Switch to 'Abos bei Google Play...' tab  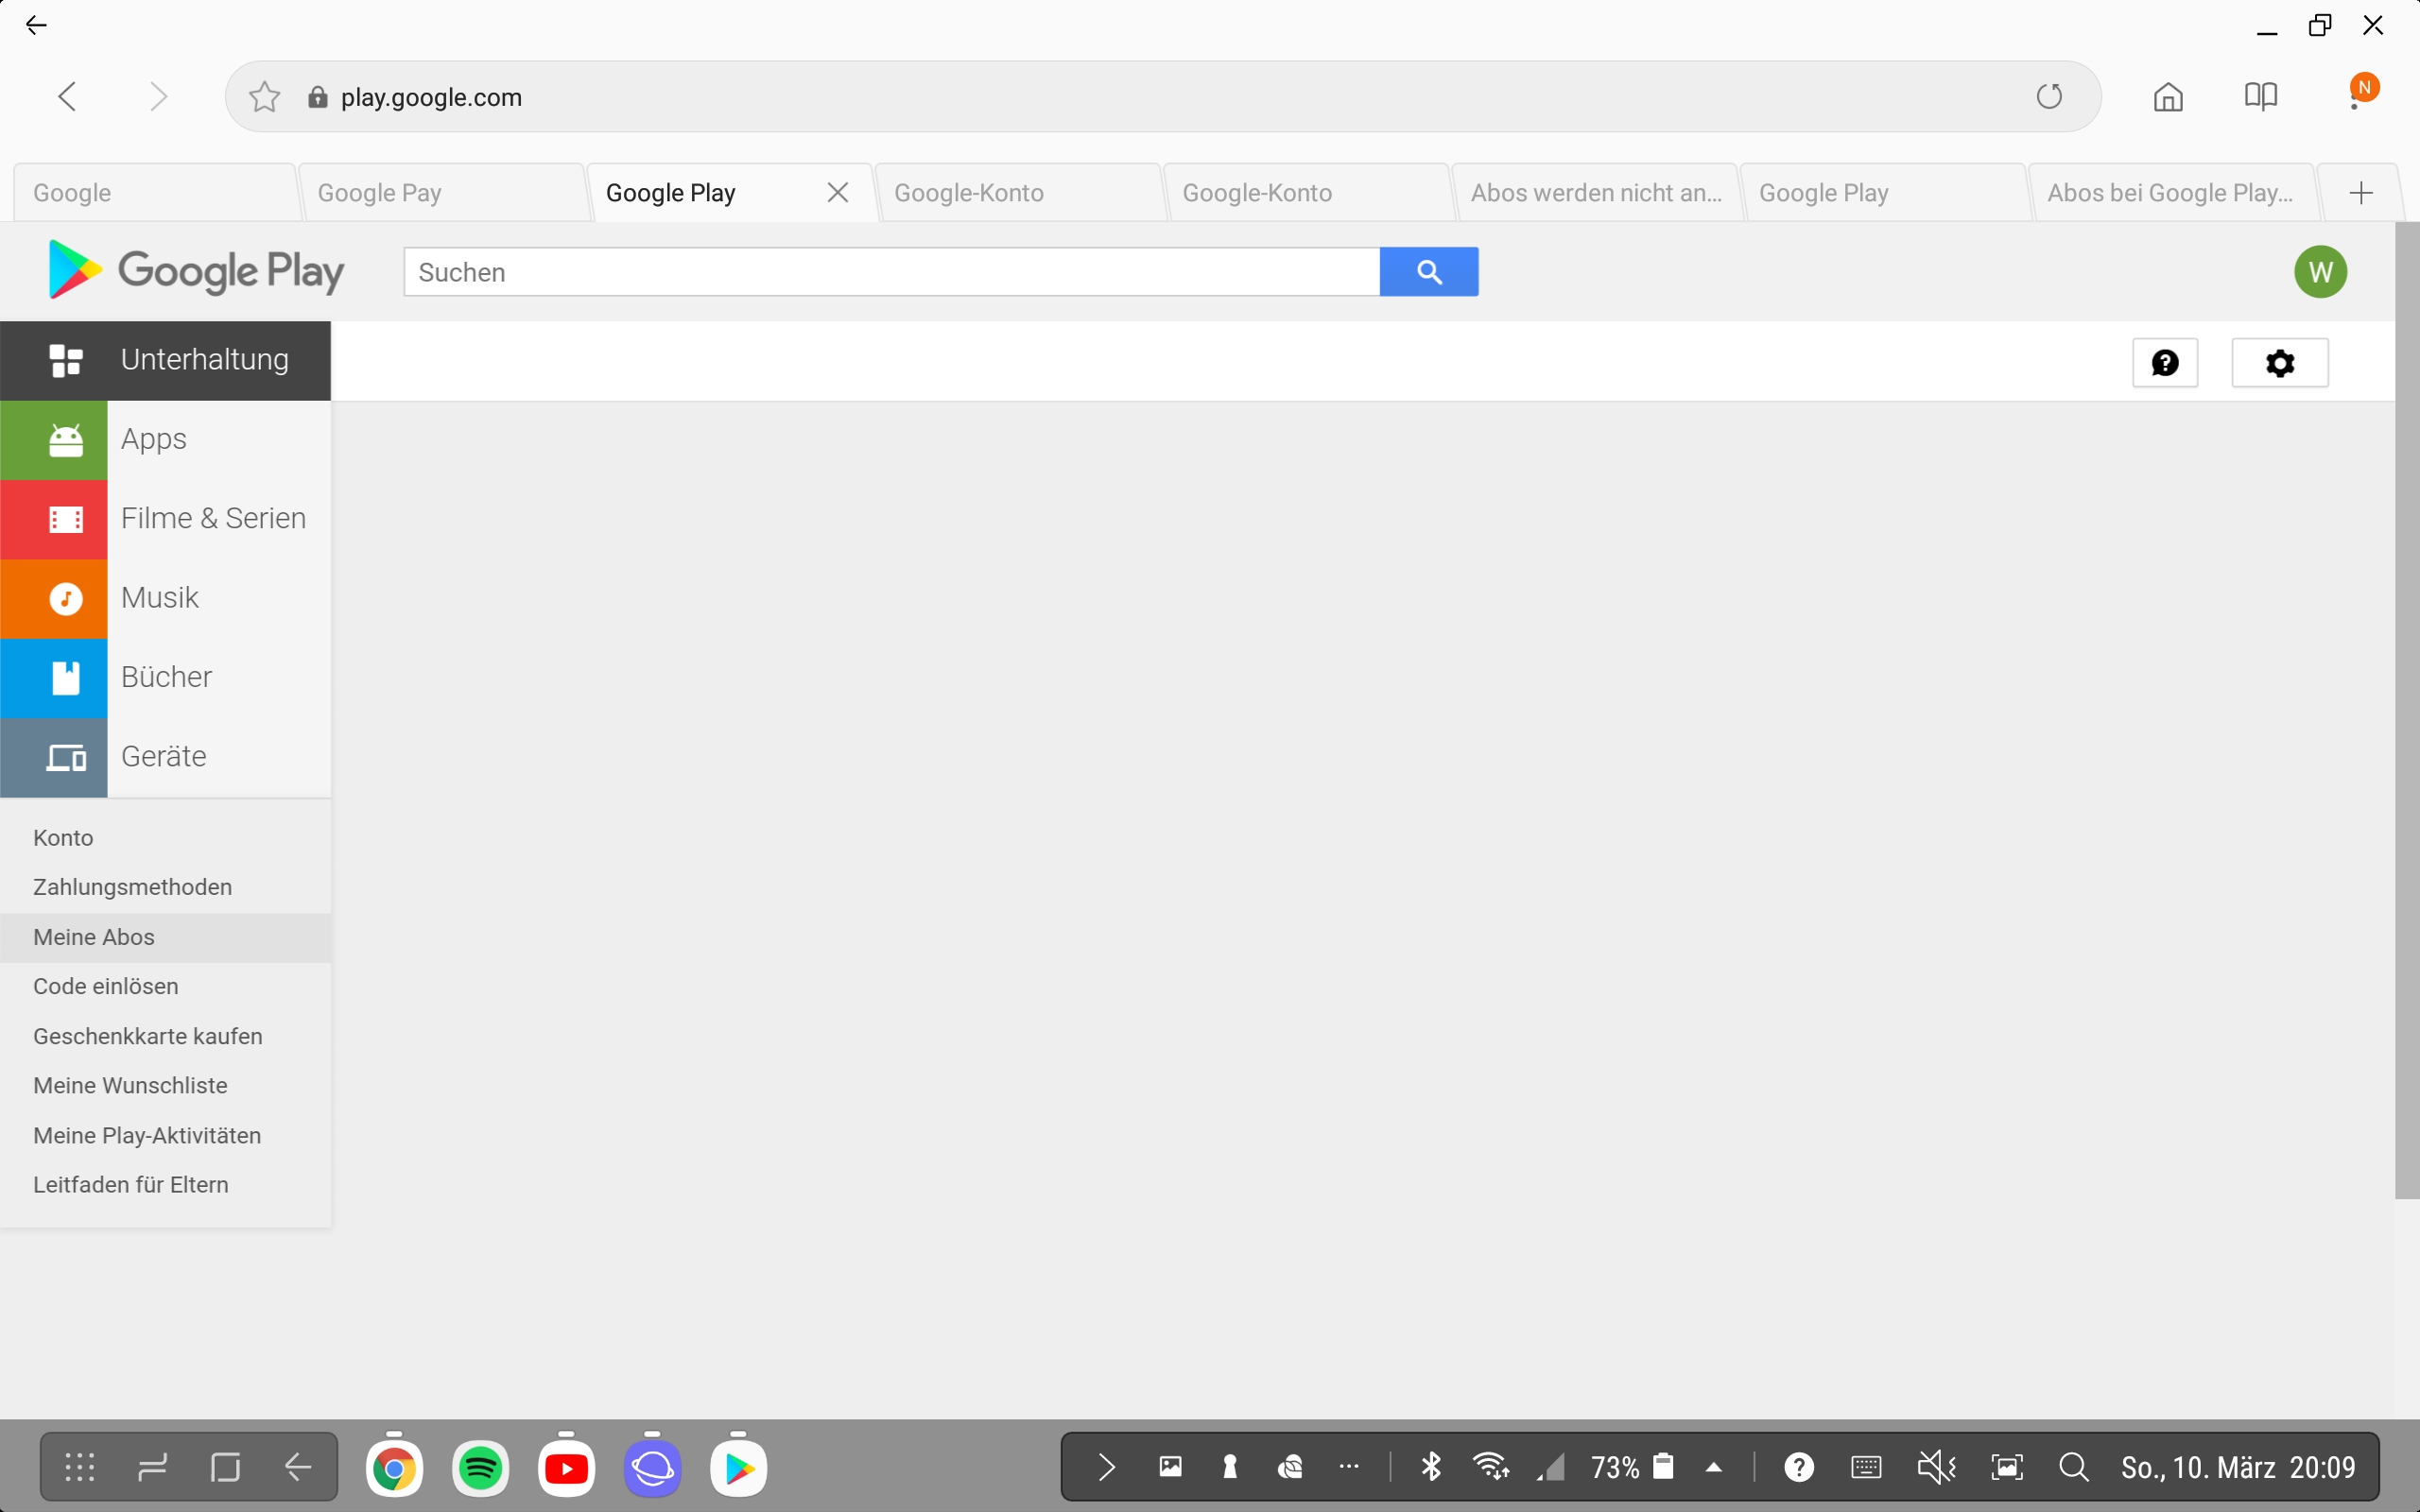click(2172, 193)
